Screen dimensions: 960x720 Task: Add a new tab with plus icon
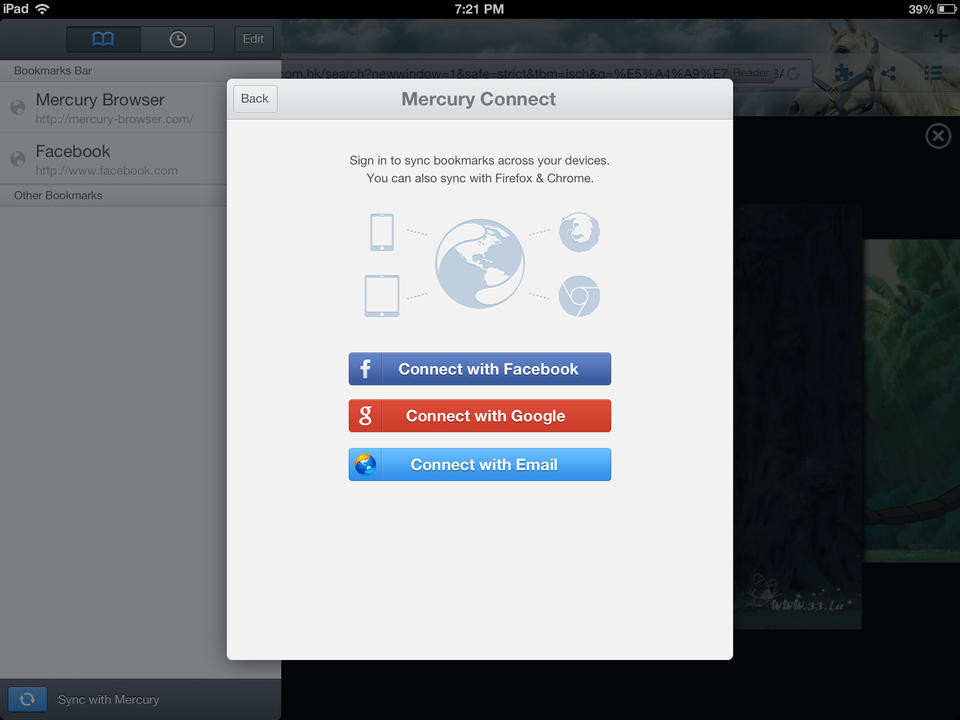tap(940, 36)
